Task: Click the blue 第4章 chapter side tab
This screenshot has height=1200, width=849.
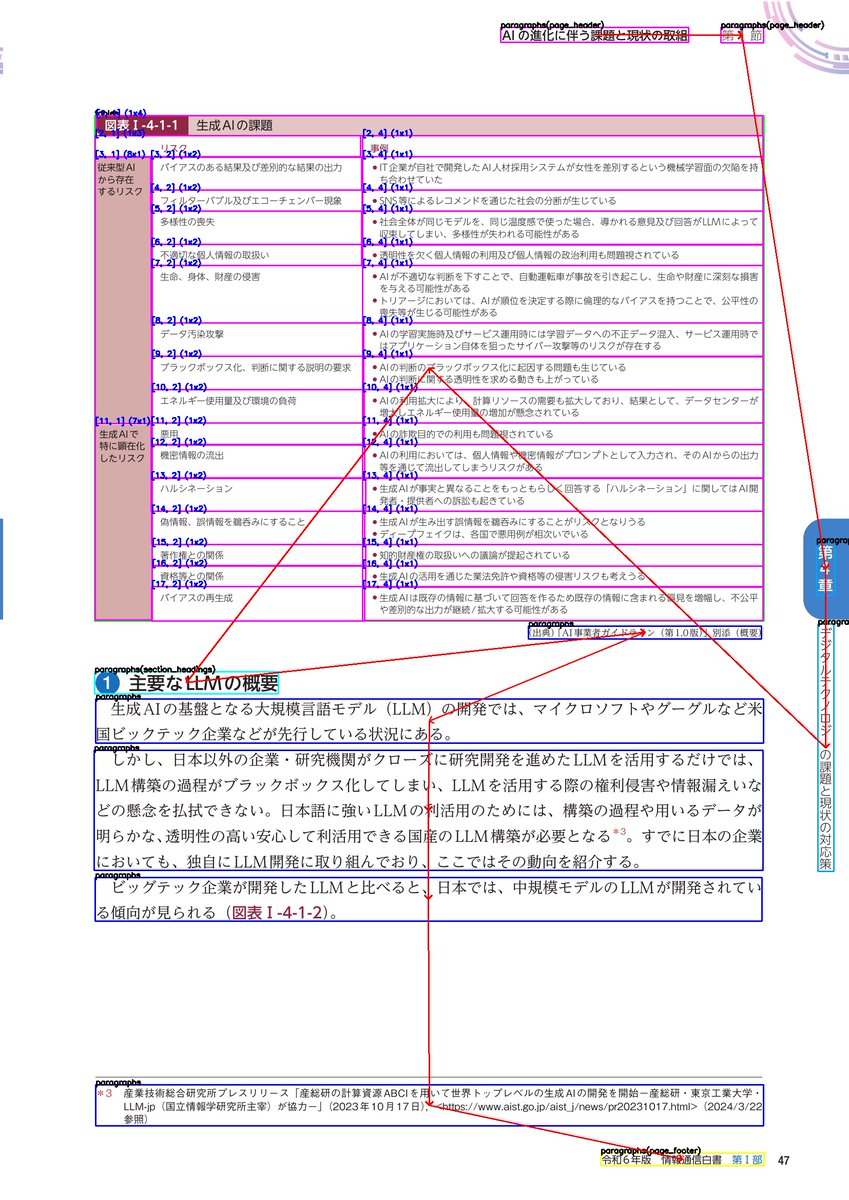Action: click(826, 568)
